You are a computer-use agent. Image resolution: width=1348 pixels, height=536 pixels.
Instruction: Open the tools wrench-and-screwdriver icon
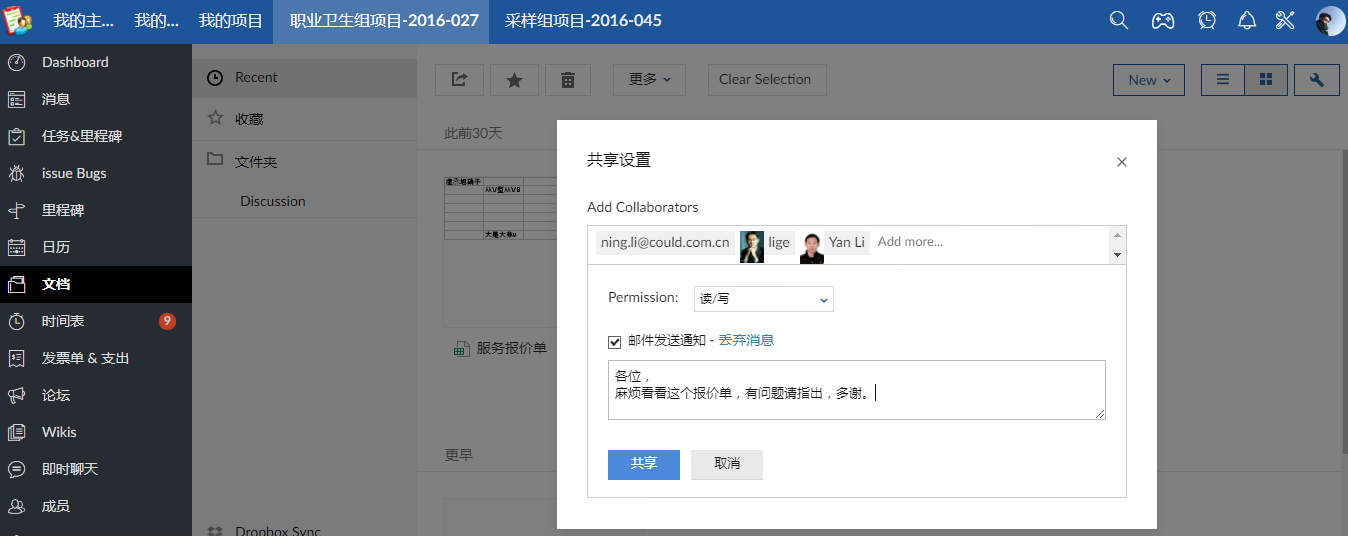coord(1285,20)
